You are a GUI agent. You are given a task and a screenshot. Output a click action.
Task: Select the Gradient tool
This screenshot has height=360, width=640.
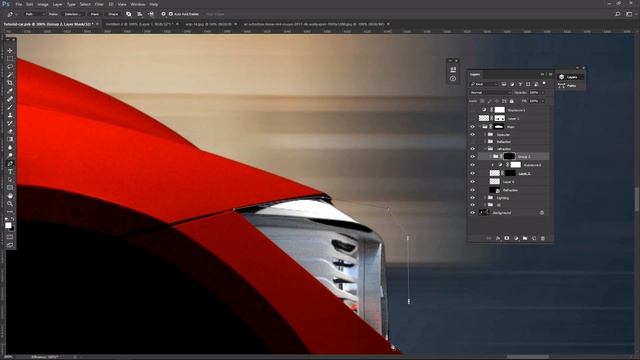[x=10, y=139]
